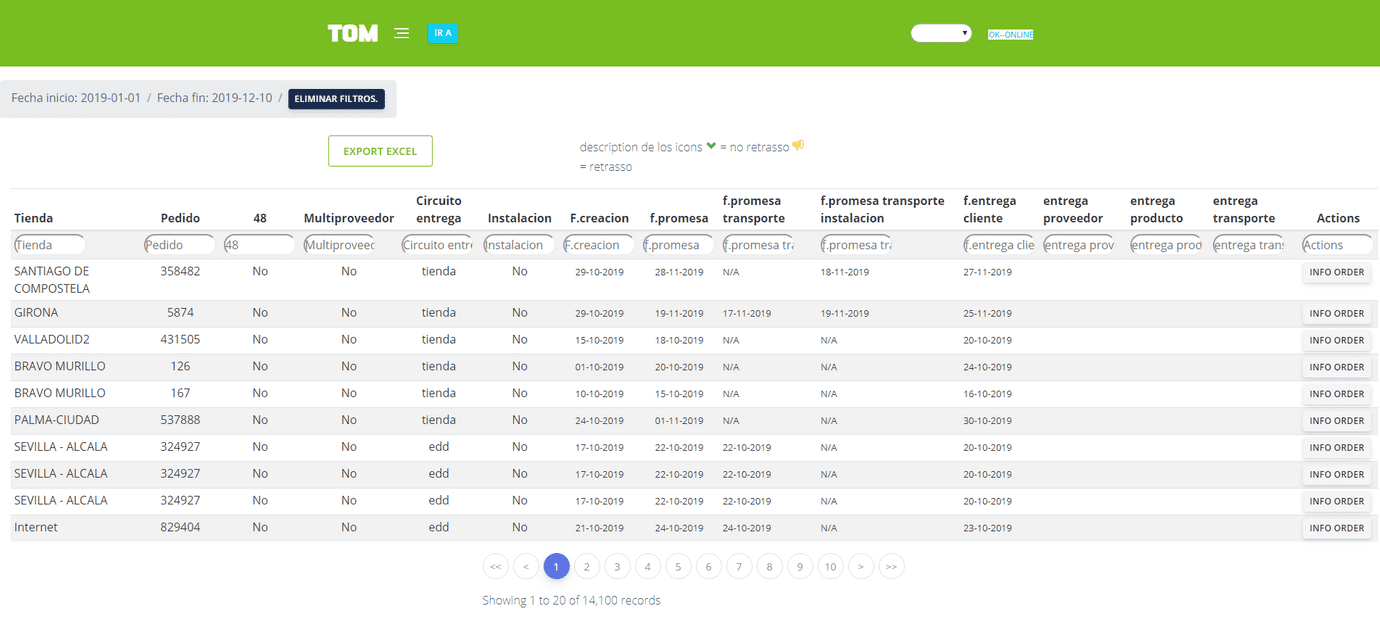
Task: Click the OK--ONLINE status link
Action: (1010, 35)
